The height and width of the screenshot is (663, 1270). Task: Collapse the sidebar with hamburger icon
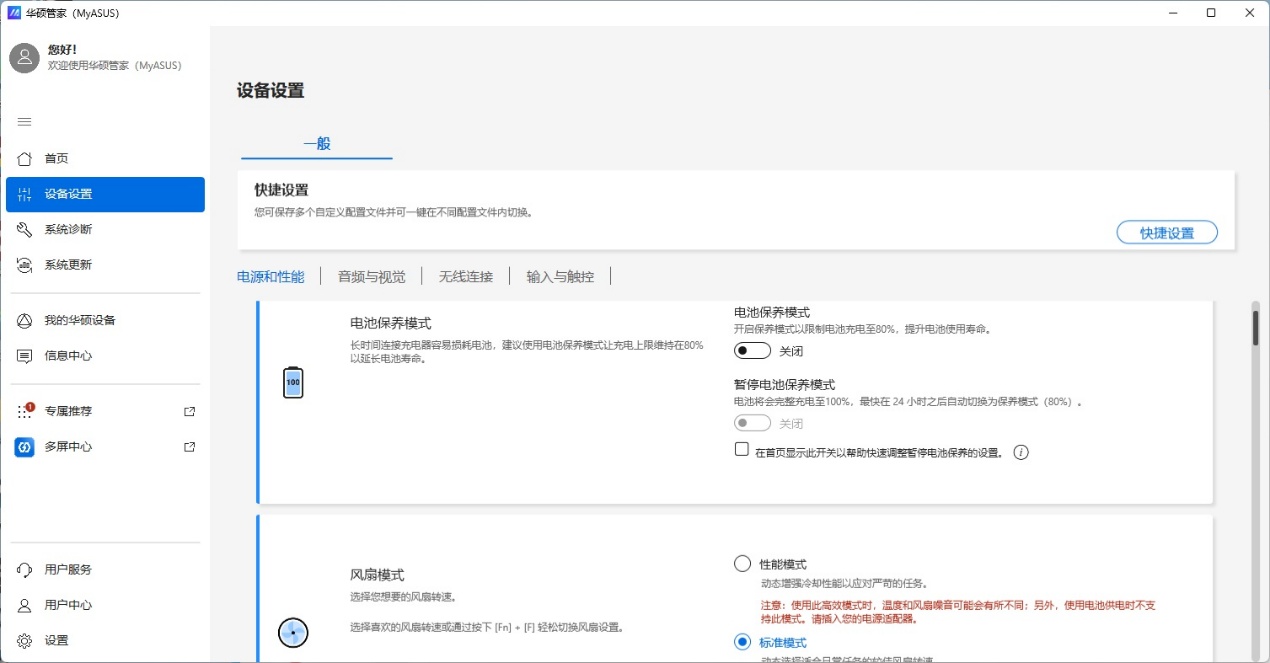point(25,121)
